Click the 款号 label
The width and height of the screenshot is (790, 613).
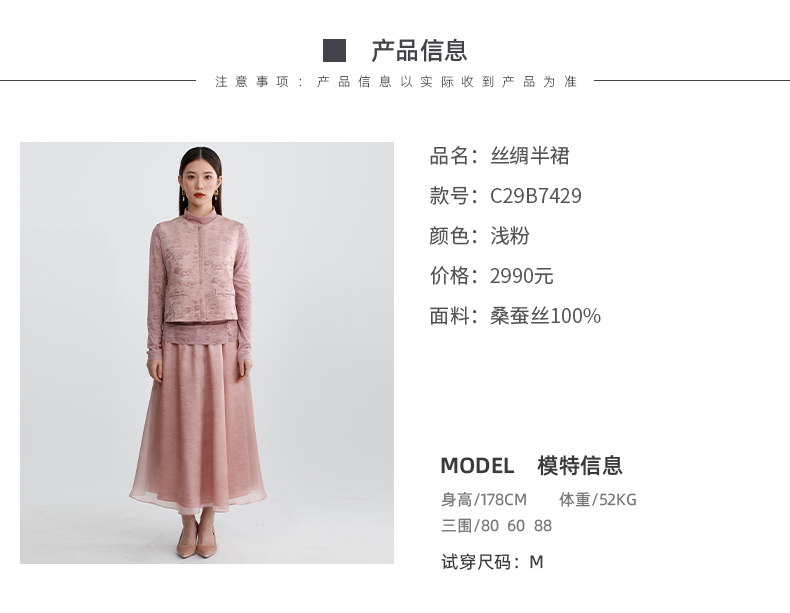(449, 196)
